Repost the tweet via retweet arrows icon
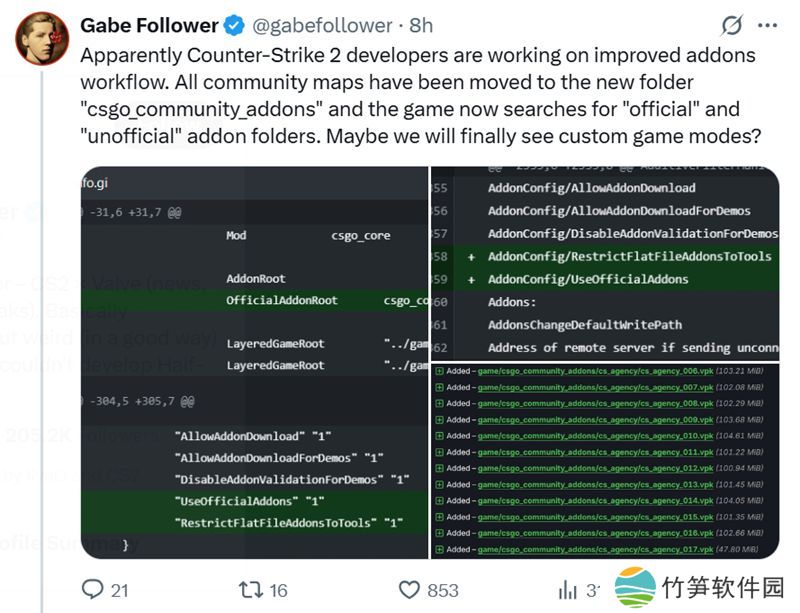 (x=250, y=589)
